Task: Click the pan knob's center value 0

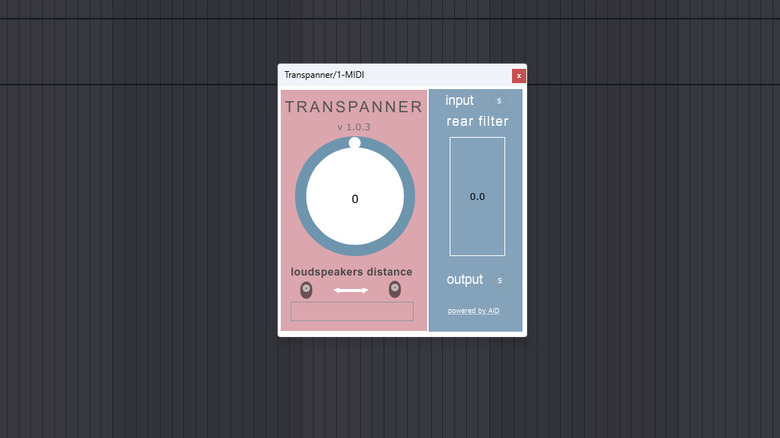Action: click(x=355, y=199)
